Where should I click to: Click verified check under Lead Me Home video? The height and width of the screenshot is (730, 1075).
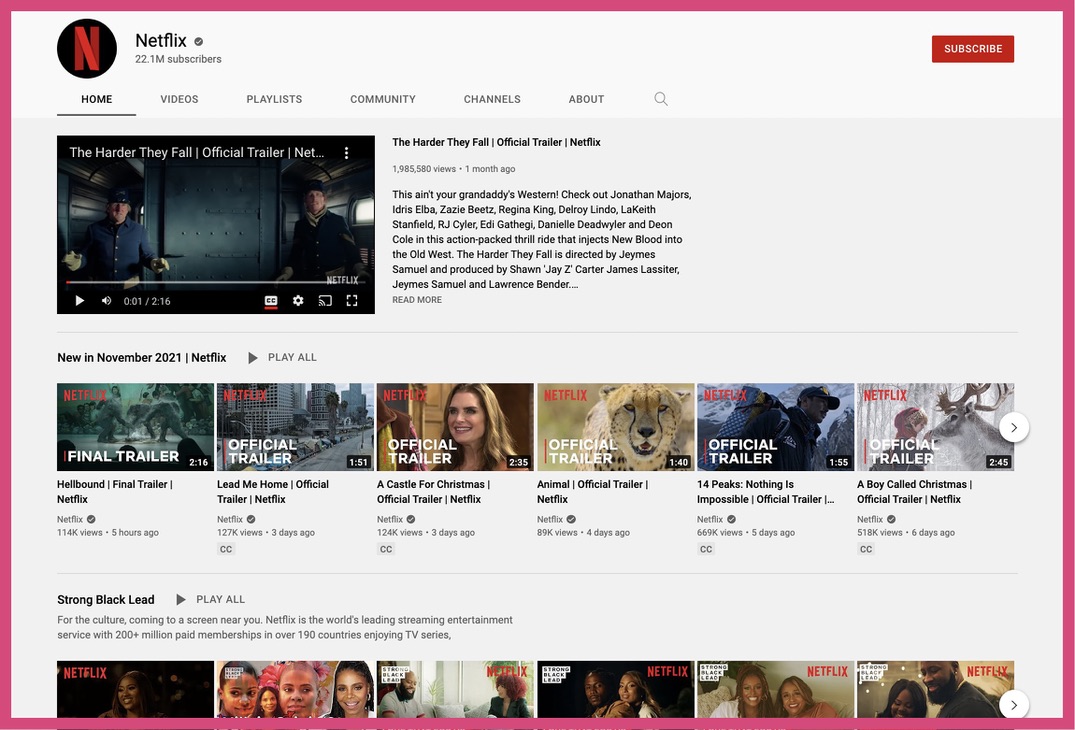click(251, 519)
